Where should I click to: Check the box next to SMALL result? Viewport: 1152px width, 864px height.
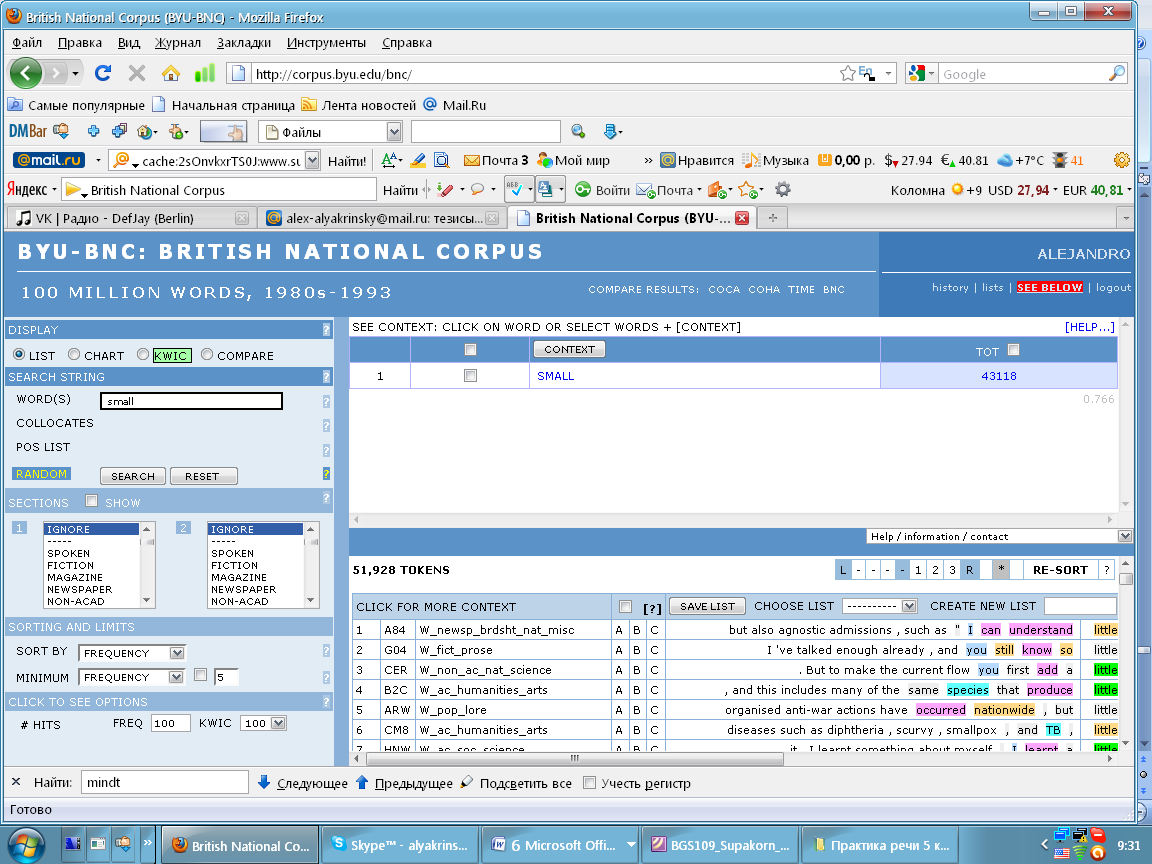click(x=470, y=376)
